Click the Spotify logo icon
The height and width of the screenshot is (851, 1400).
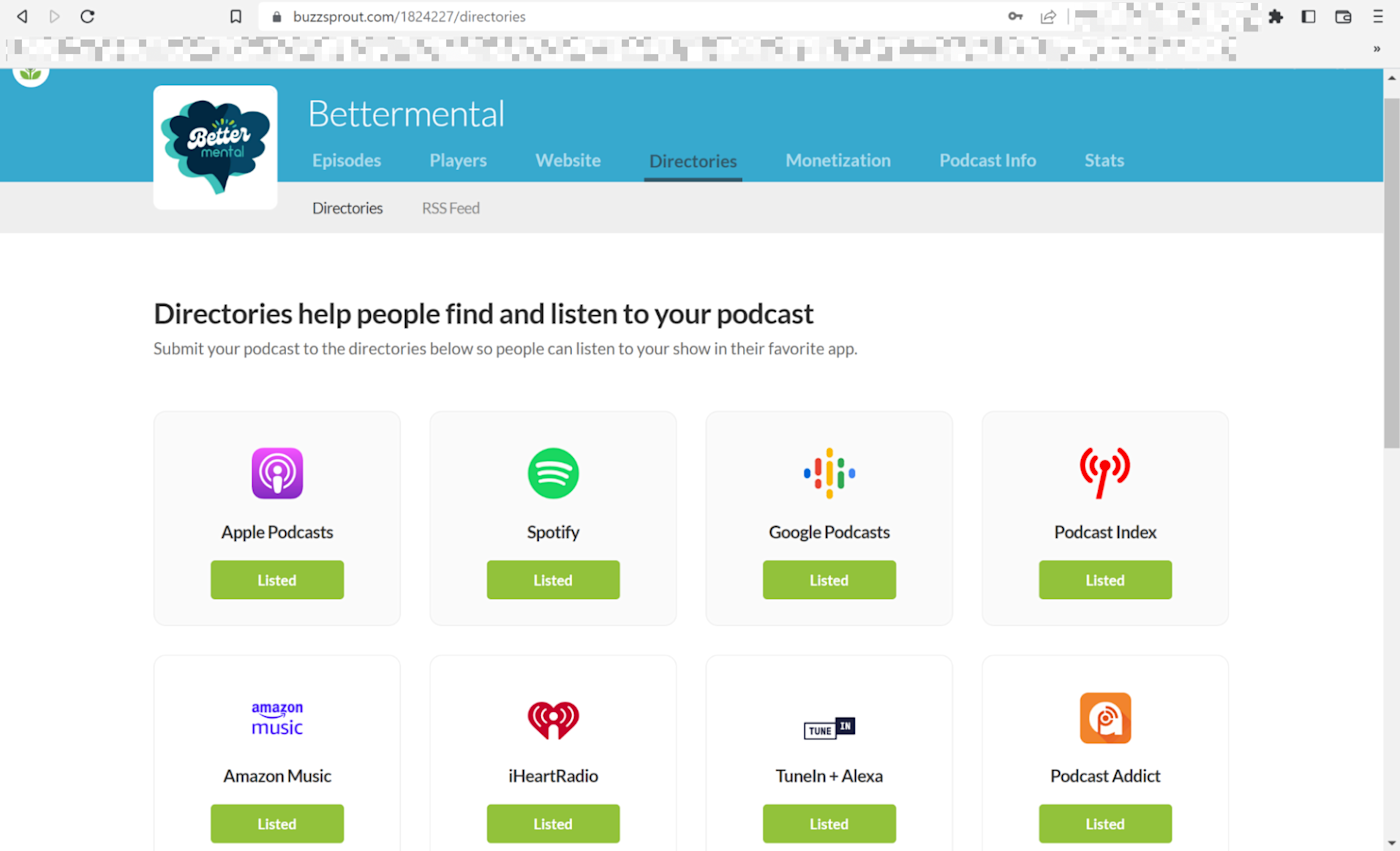[x=553, y=473]
